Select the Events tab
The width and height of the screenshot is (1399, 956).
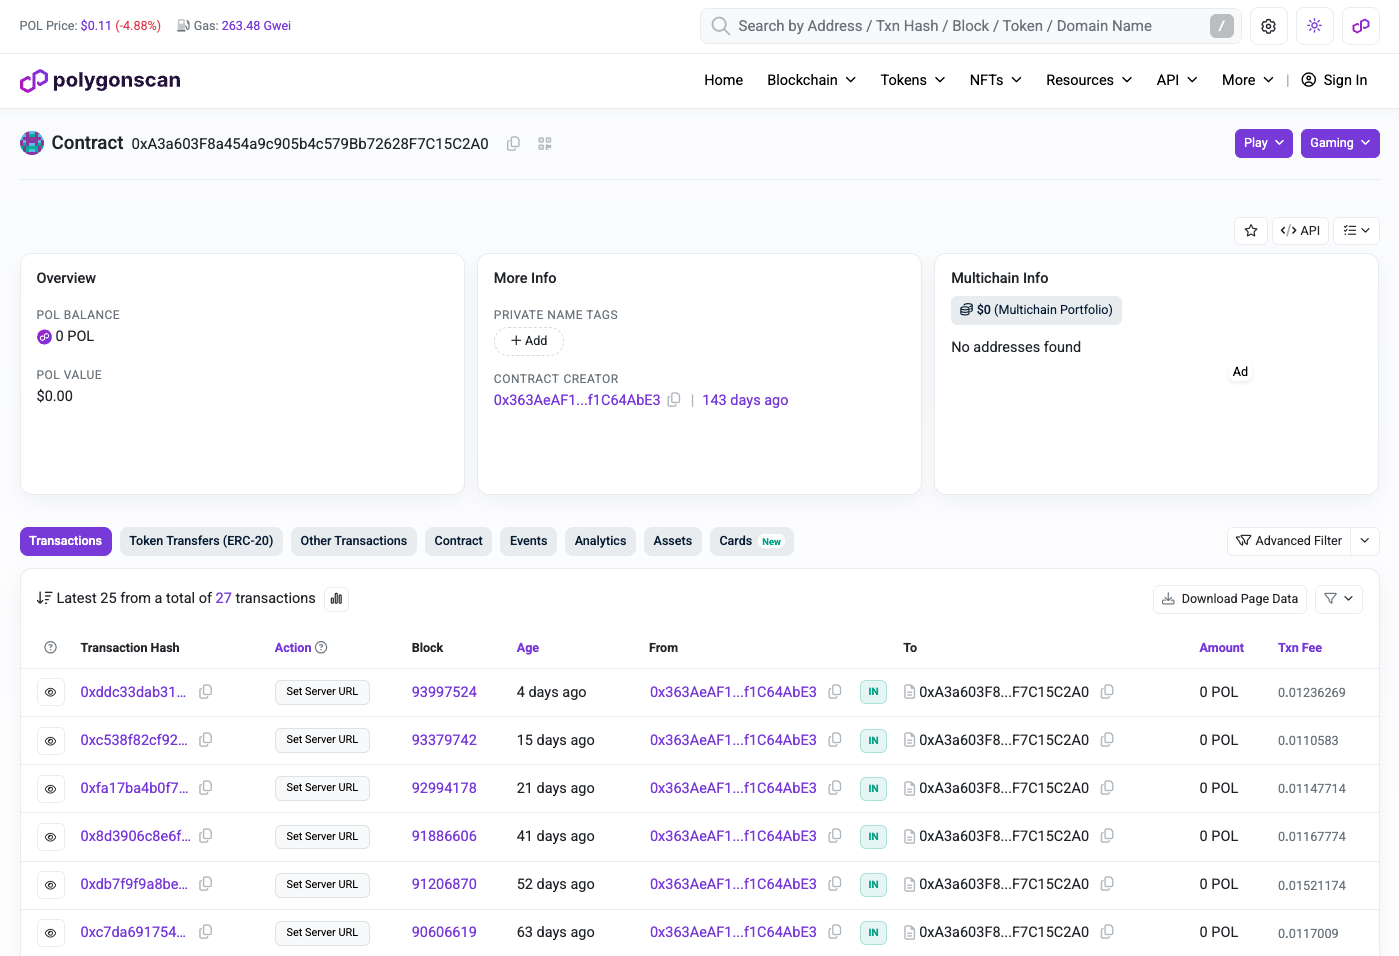(x=528, y=541)
